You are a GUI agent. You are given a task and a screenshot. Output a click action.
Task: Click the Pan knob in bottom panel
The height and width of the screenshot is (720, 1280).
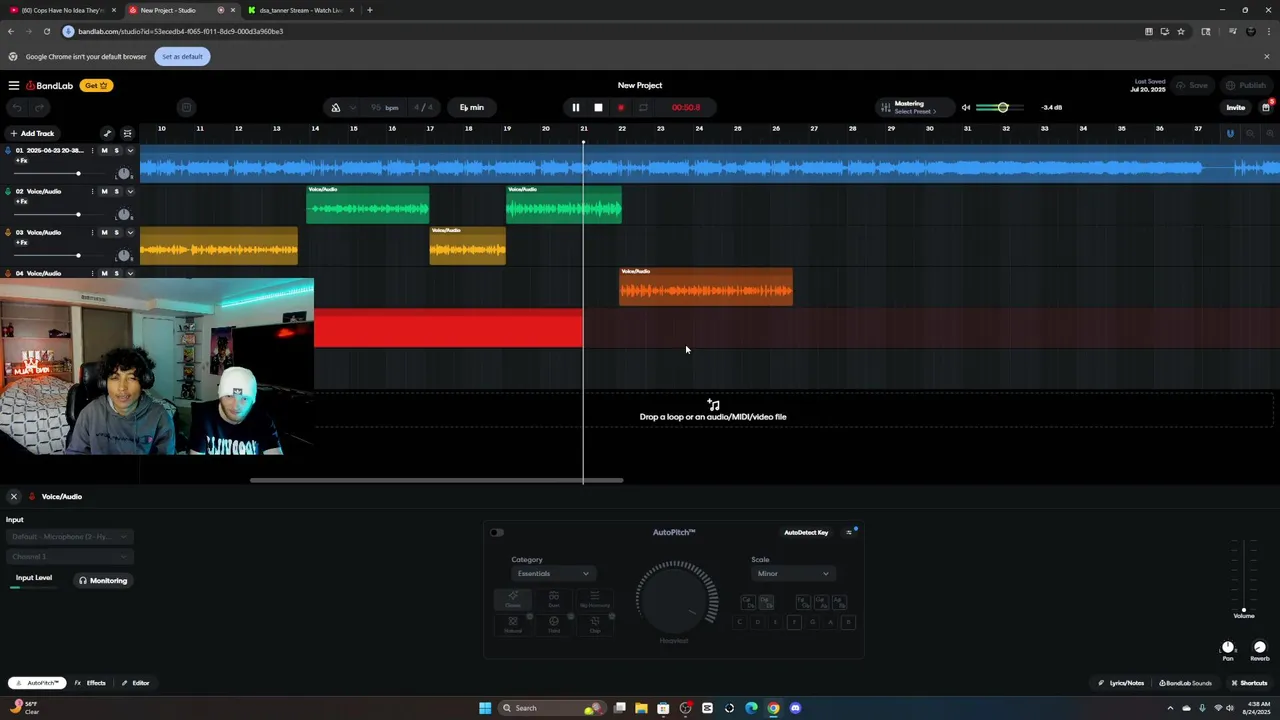(1228, 648)
